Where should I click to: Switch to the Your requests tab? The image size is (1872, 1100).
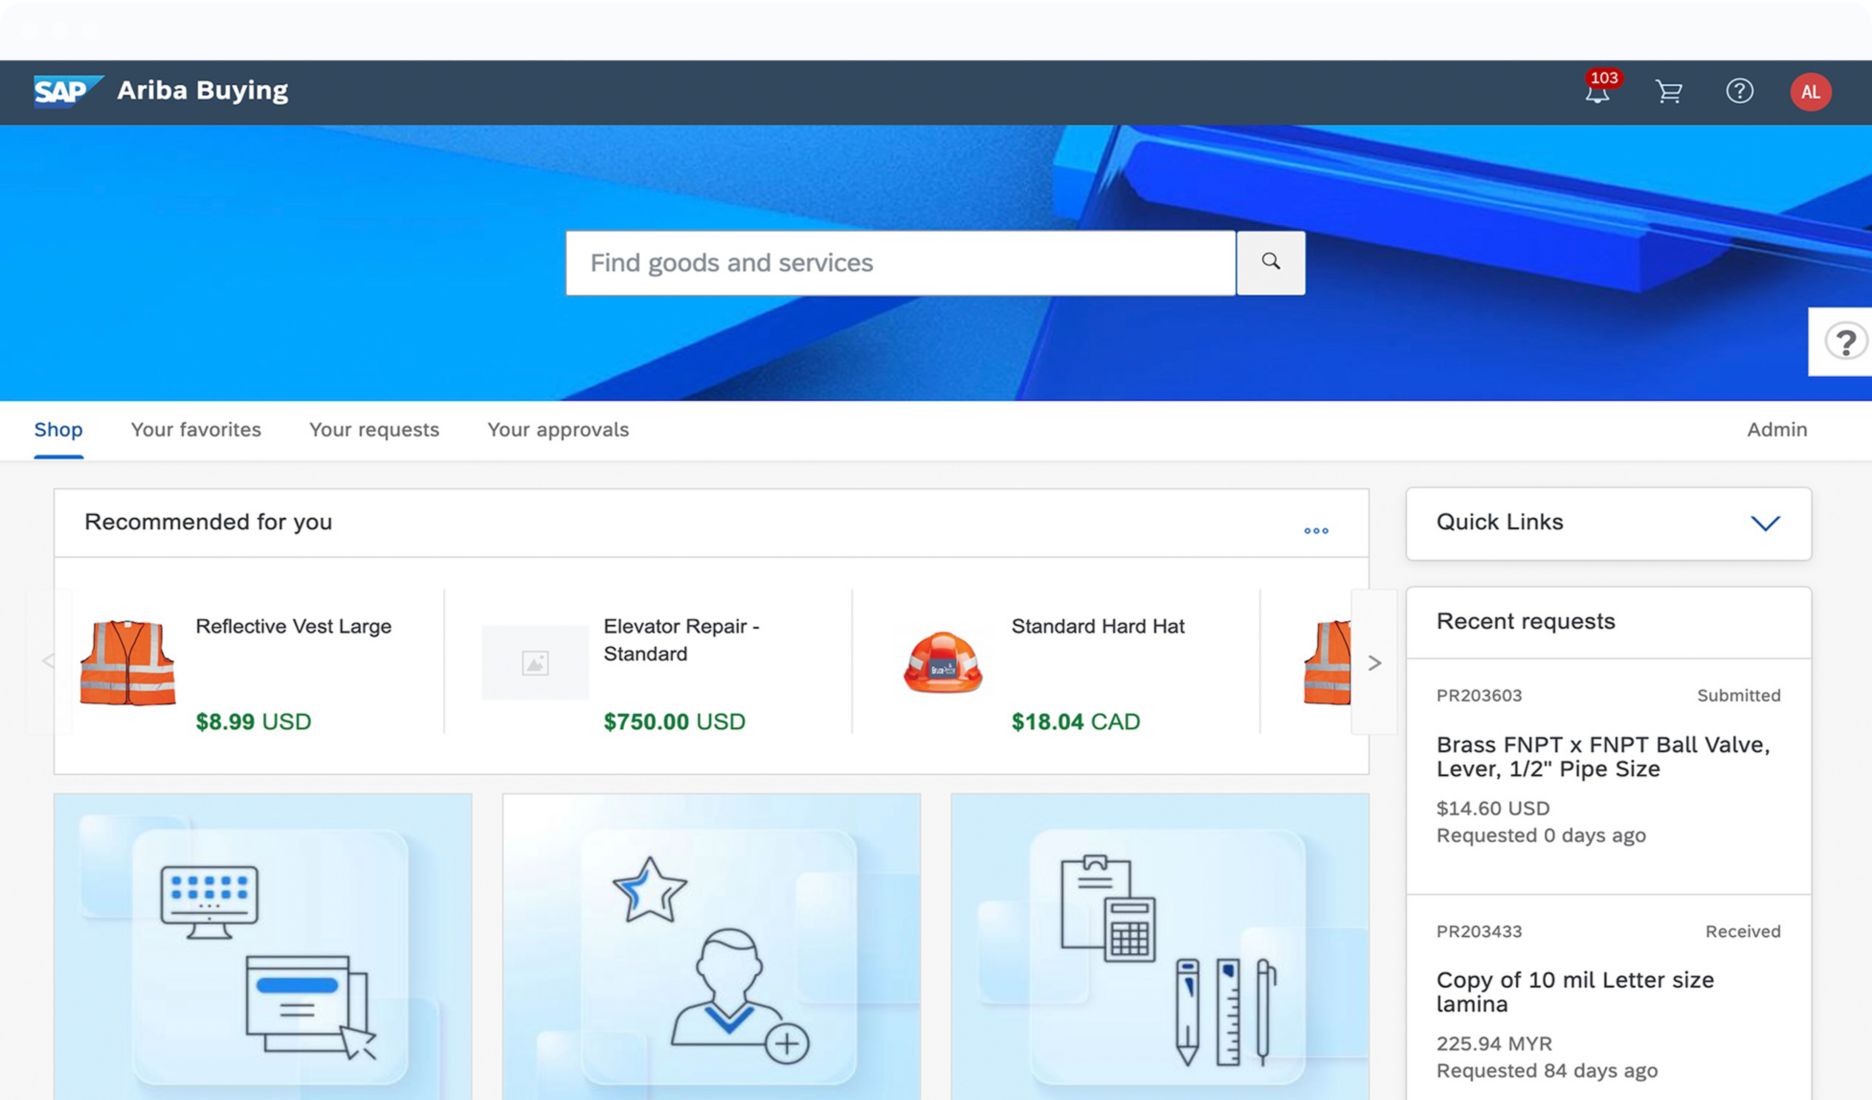click(374, 429)
